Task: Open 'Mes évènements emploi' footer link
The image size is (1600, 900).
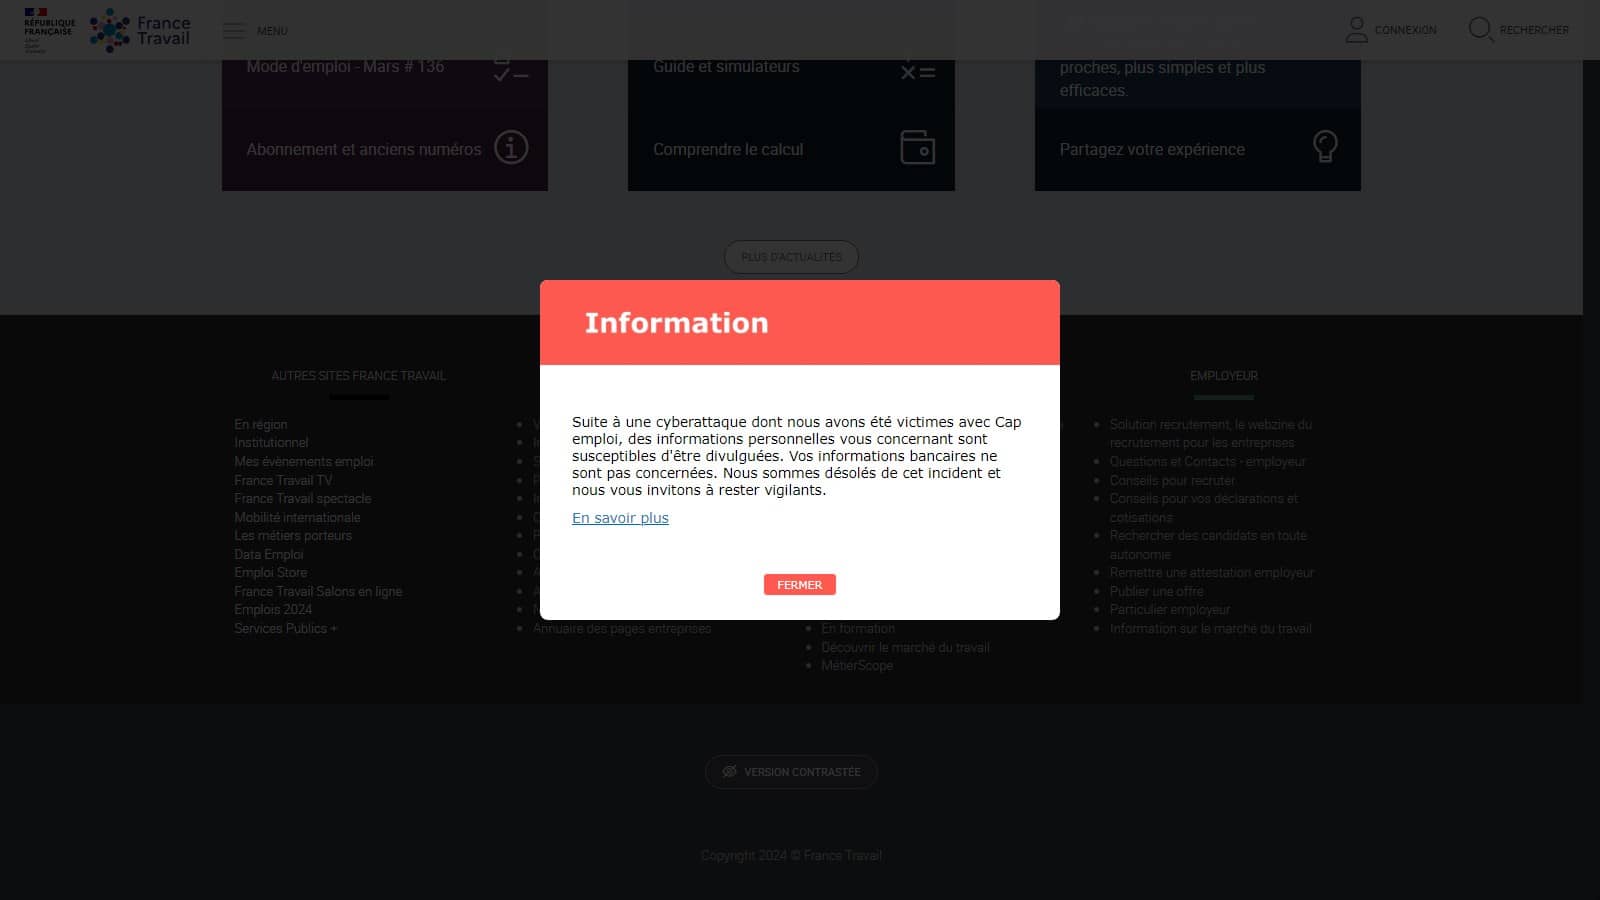Action: coord(304,461)
